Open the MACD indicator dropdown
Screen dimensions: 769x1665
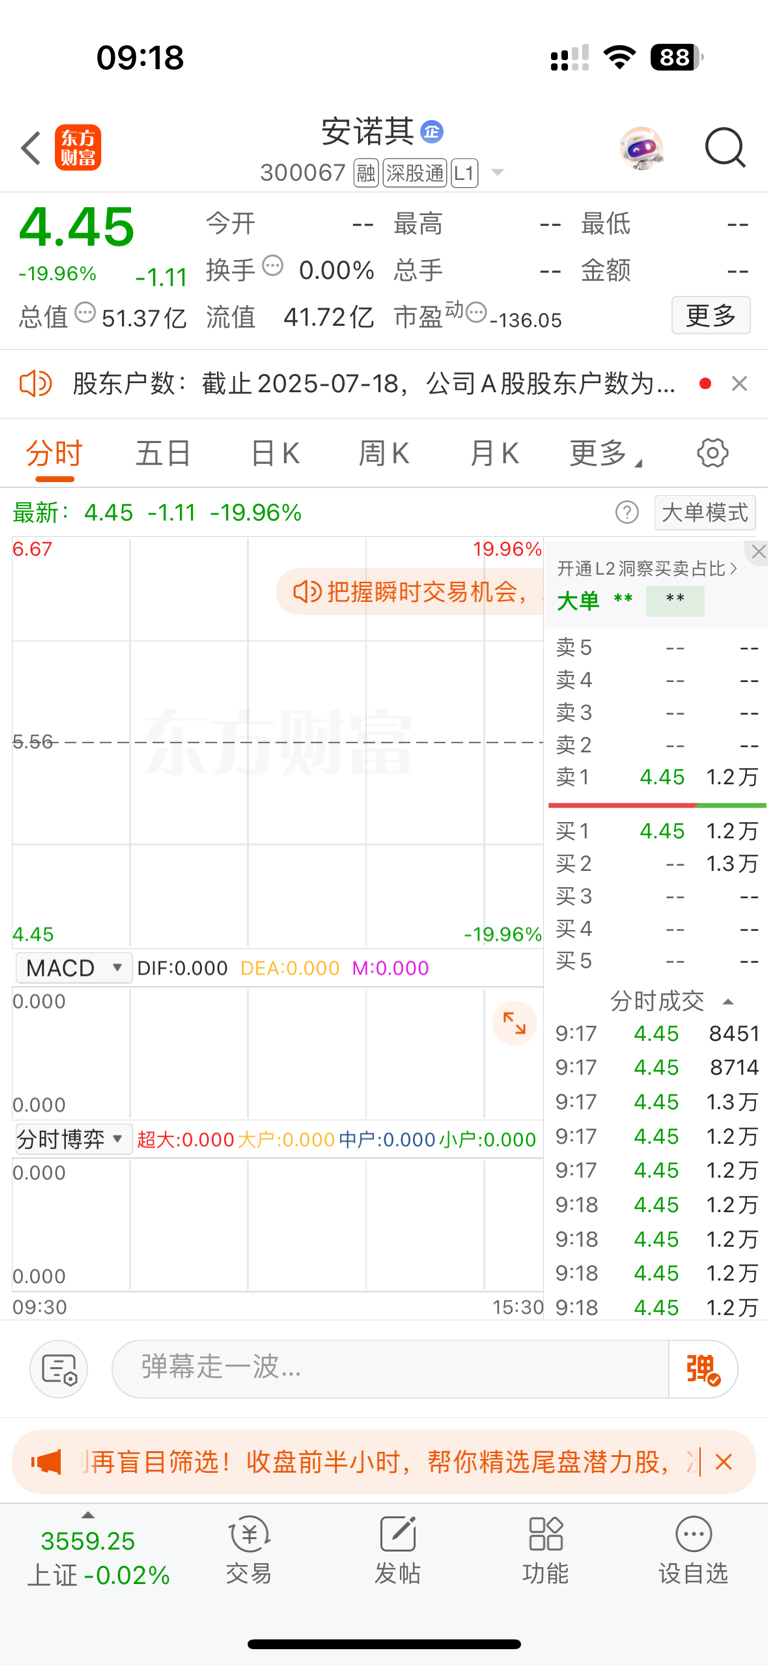point(74,968)
